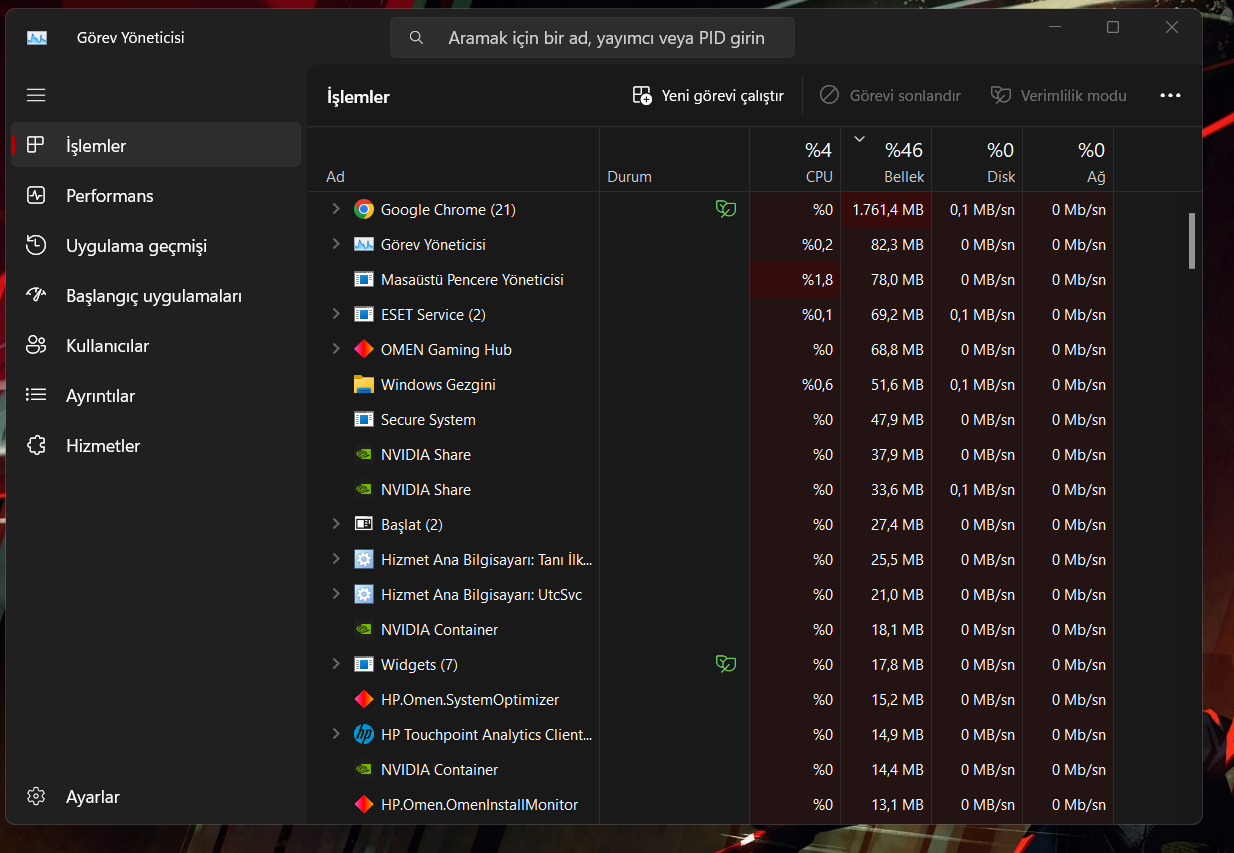The height and width of the screenshot is (853, 1234).
Task: Expand the OMEN Gaming Hub row
Action: coord(336,349)
